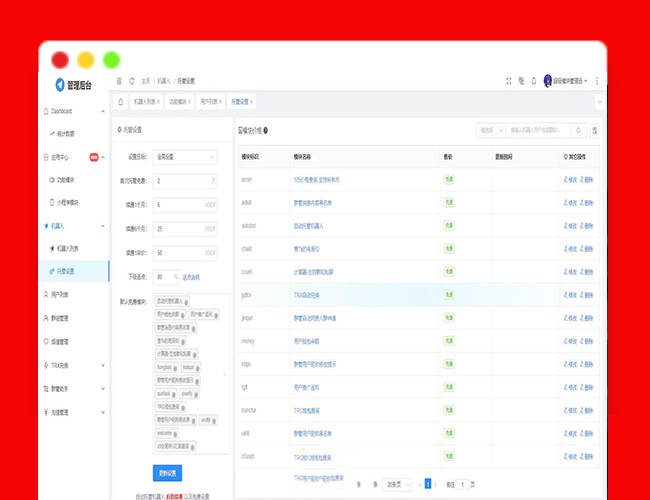Viewport: 650px width, 500px height.
Task: Open the 全局设置 target dropdown
Action: (184, 157)
